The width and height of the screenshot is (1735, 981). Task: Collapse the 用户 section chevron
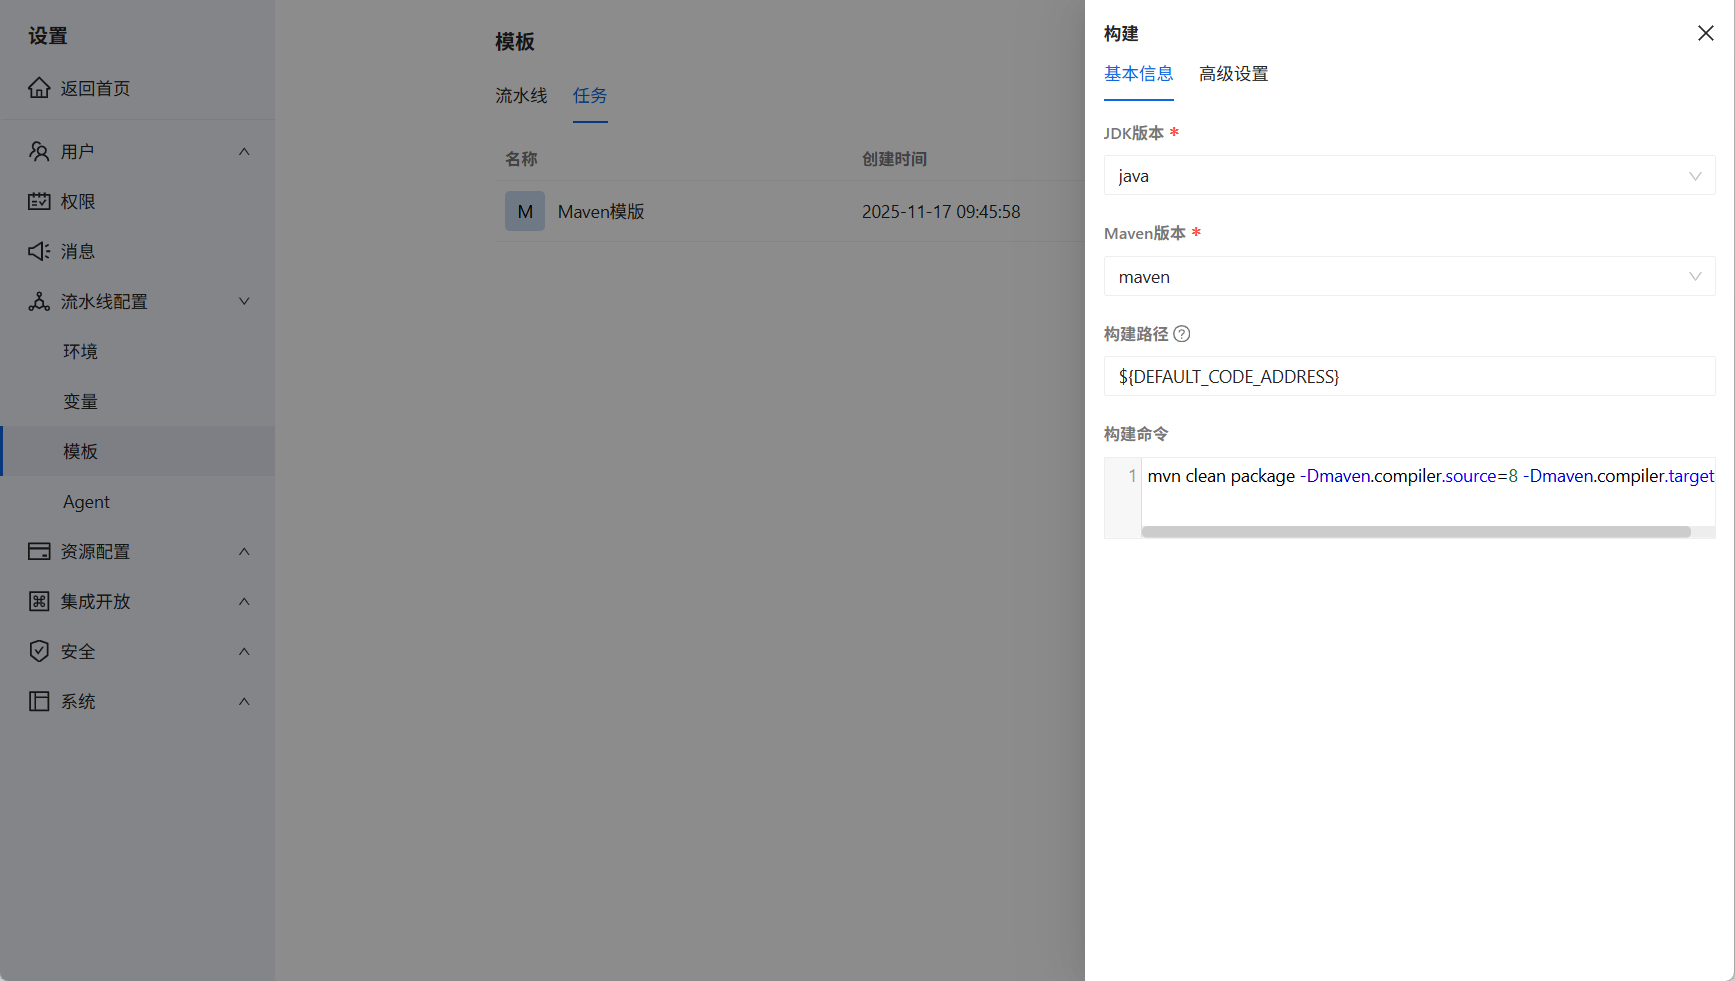tap(244, 151)
